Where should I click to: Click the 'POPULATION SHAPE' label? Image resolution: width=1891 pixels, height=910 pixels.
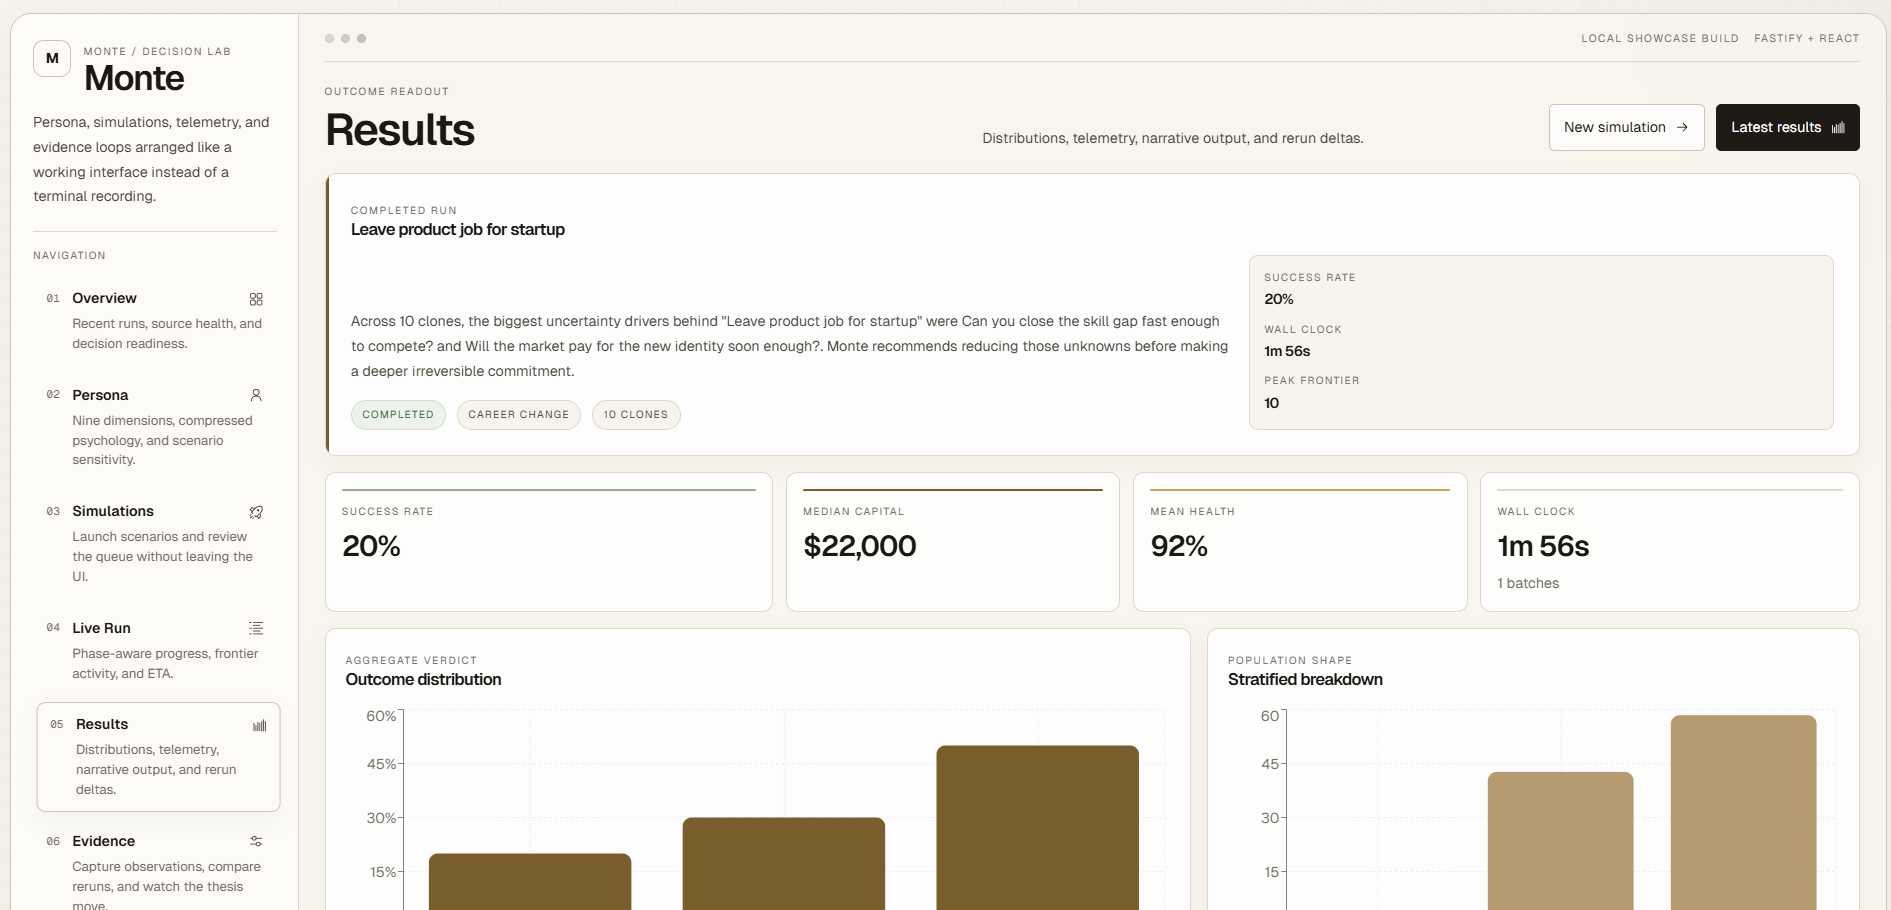pos(1290,661)
